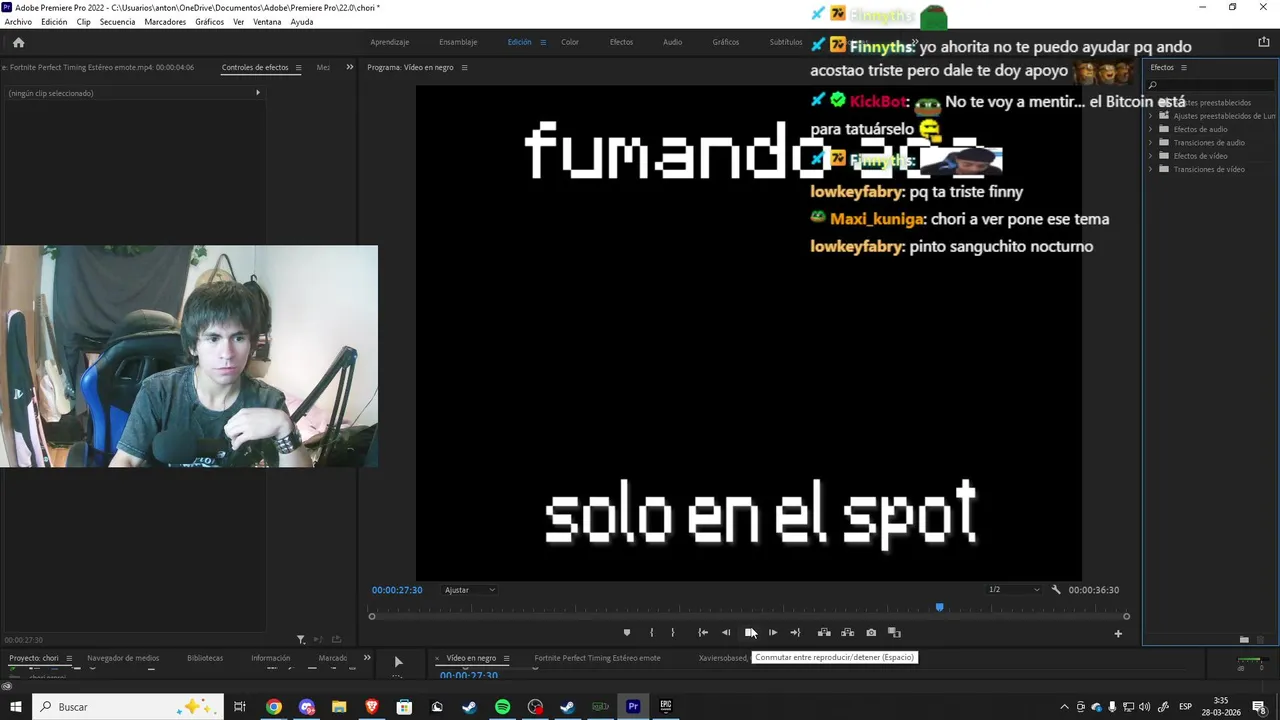Open Program monitor settings wrench

tap(1056, 590)
